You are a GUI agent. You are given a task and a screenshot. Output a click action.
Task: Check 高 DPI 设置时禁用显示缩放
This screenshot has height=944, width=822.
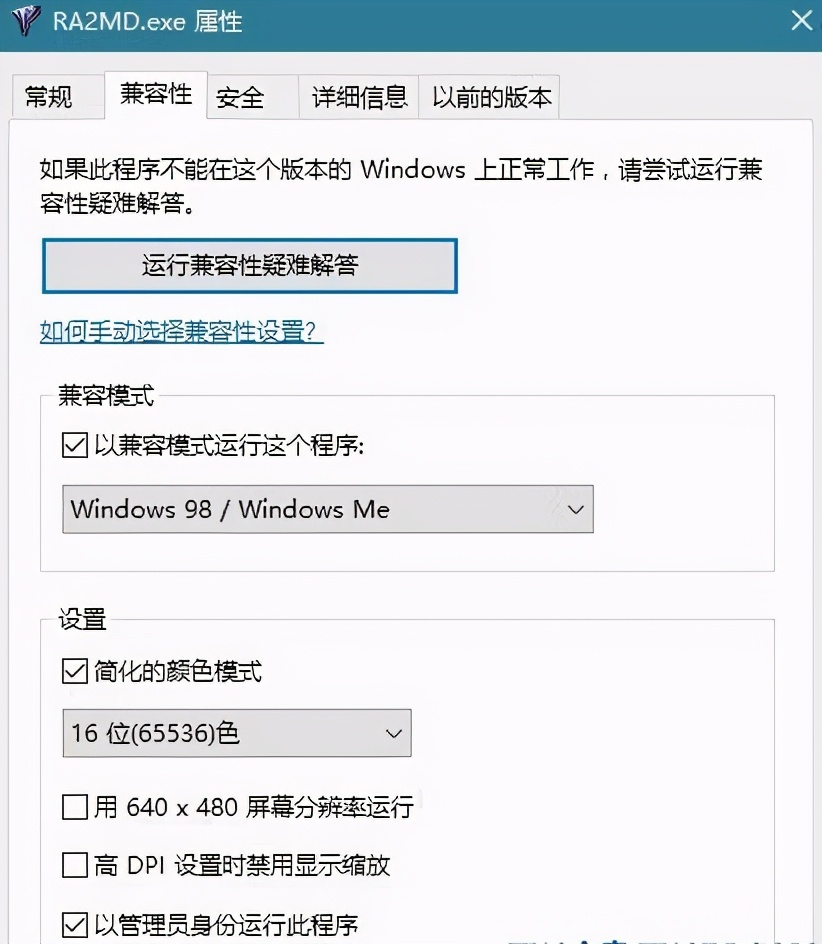75,866
